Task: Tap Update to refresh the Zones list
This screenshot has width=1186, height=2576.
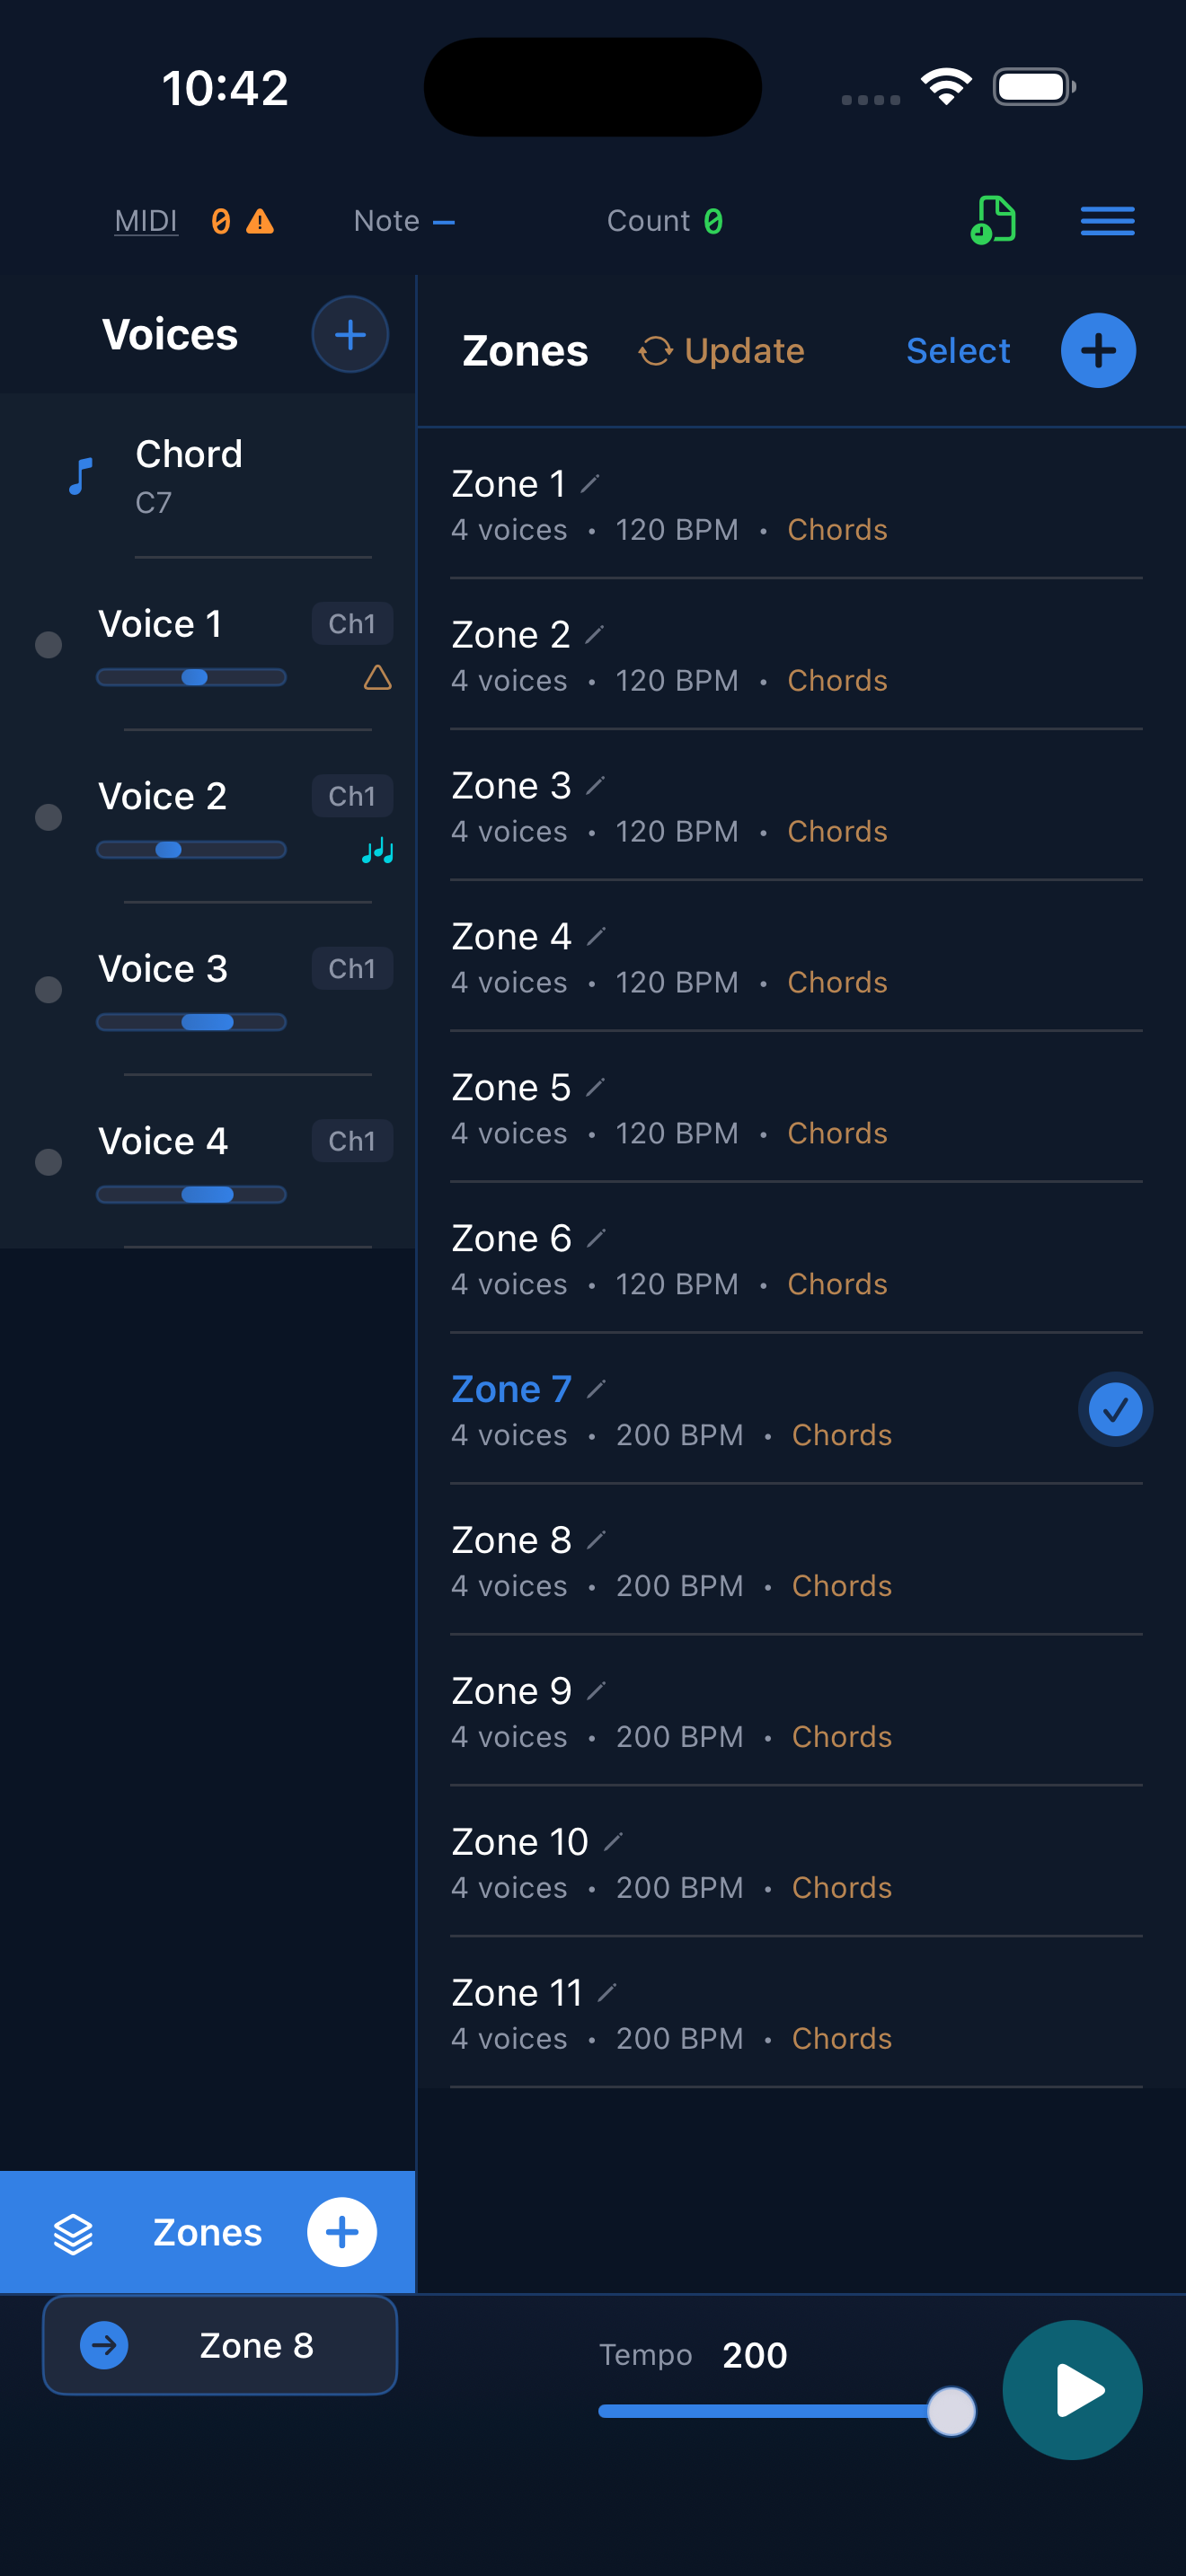Action: point(721,351)
